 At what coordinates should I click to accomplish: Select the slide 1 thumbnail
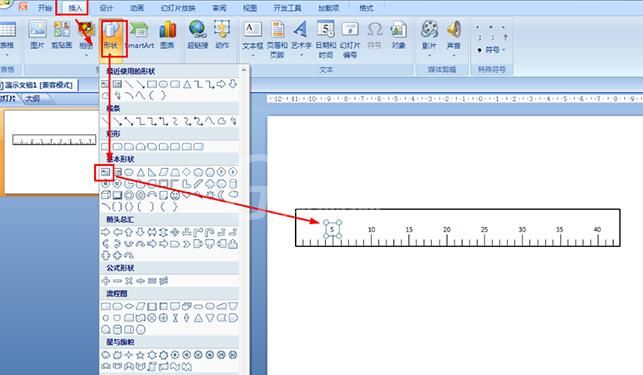coord(51,152)
